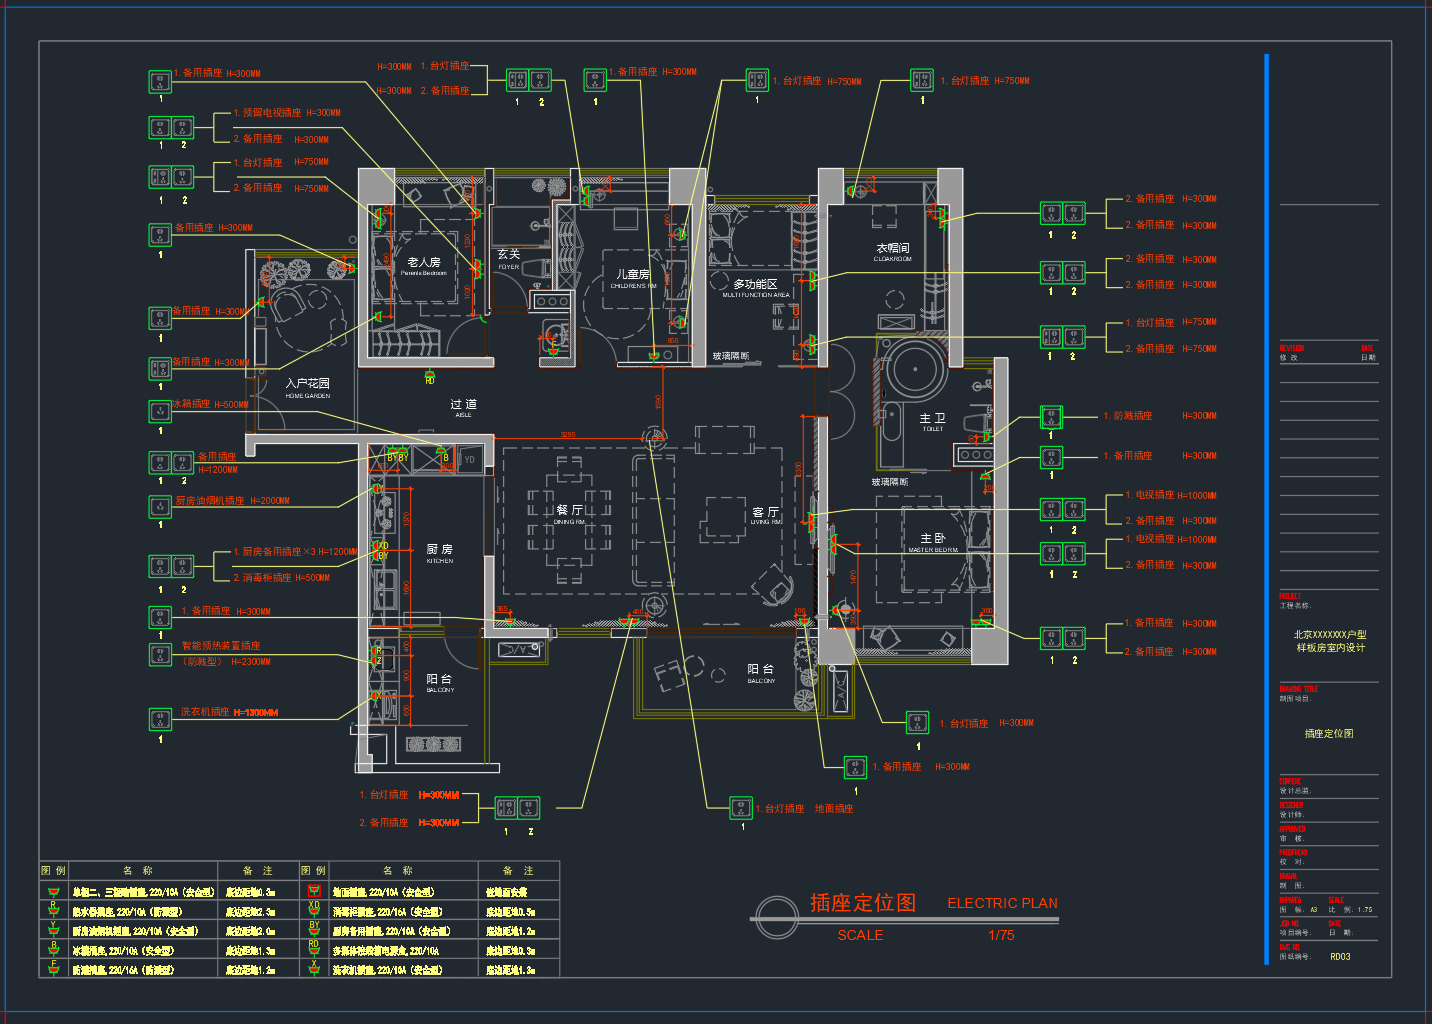Select socket symbol beside 防溅插座 H=300MM
Image resolution: width=1432 pixels, height=1024 pixels.
click(1051, 416)
